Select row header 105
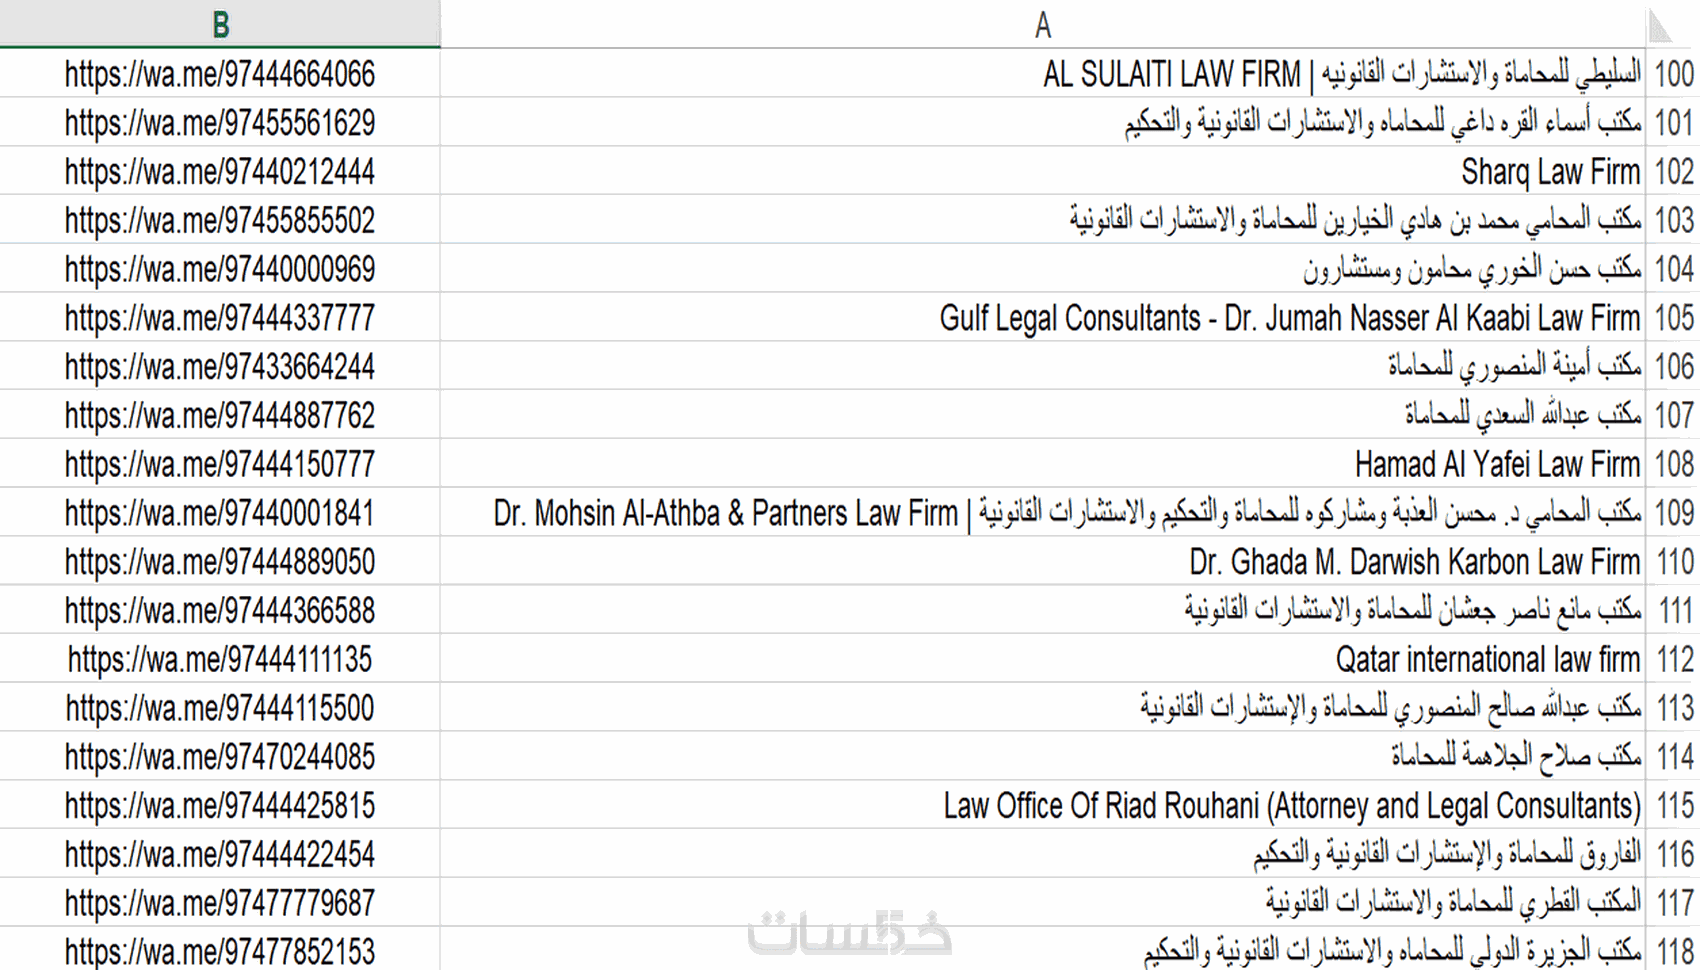Image resolution: width=1700 pixels, height=970 pixels. tap(1674, 318)
